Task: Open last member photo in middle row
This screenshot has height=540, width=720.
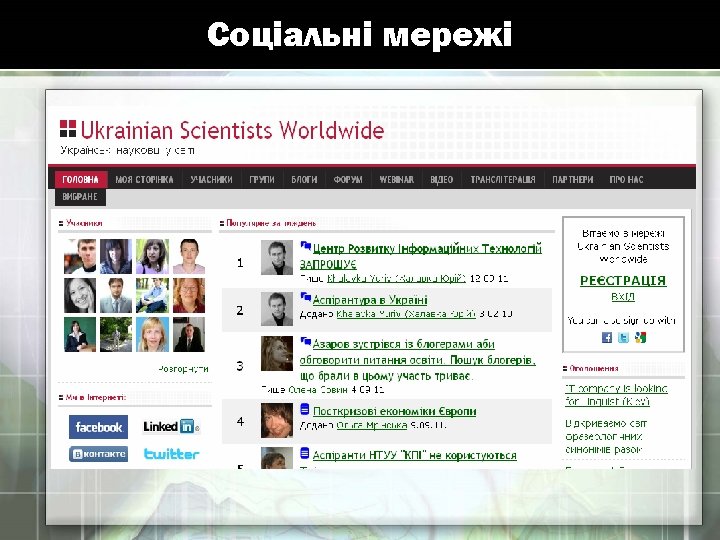Action: (189, 296)
